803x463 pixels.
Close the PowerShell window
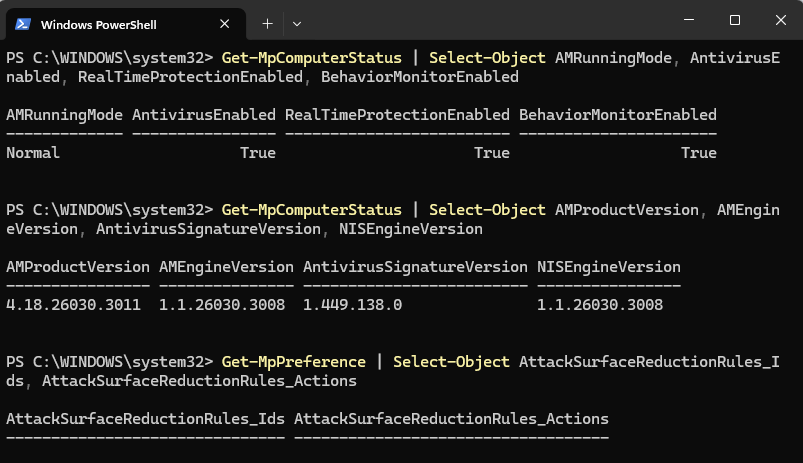(x=779, y=20)
